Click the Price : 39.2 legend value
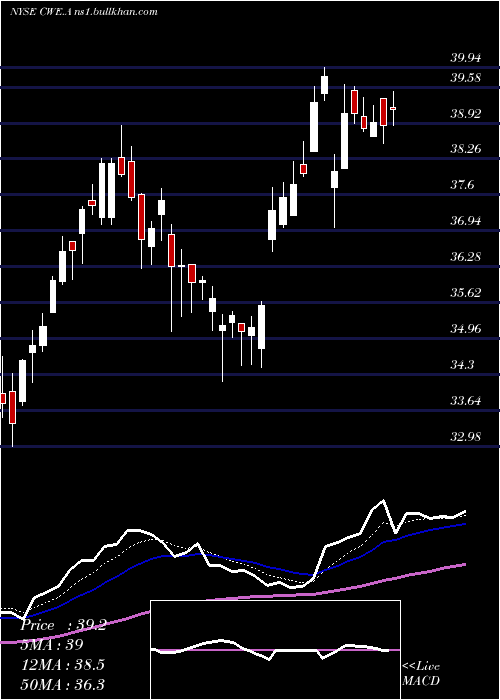Image resolution: width=500 pixels, height=700 pixels. tap(63, 625)
